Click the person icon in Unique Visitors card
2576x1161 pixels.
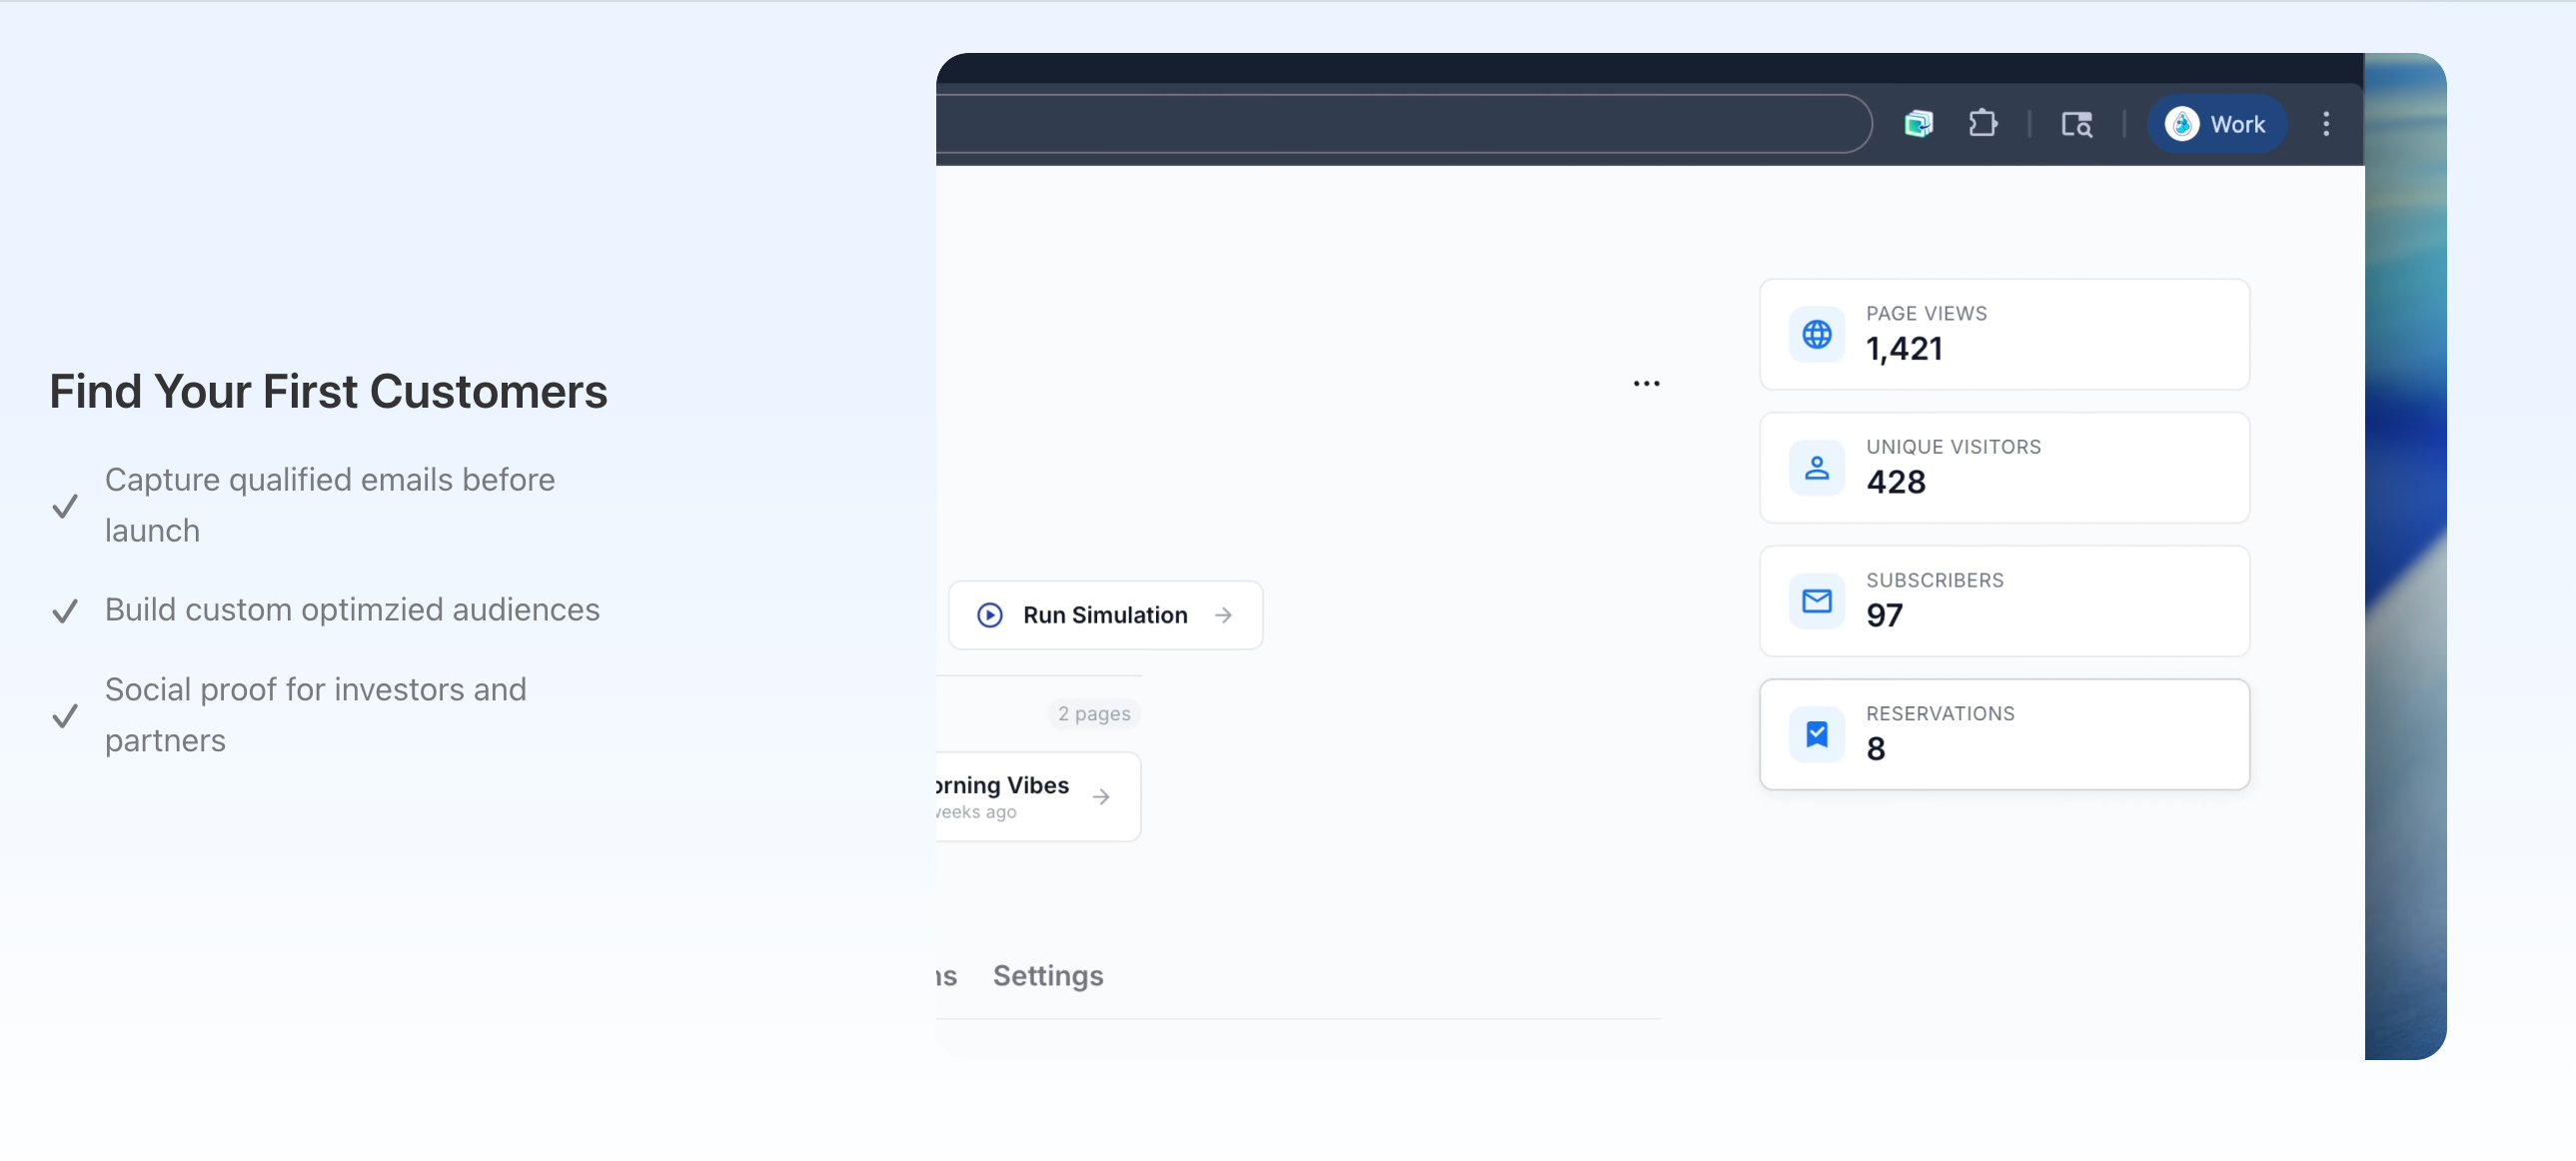(x=1816, y=467)
